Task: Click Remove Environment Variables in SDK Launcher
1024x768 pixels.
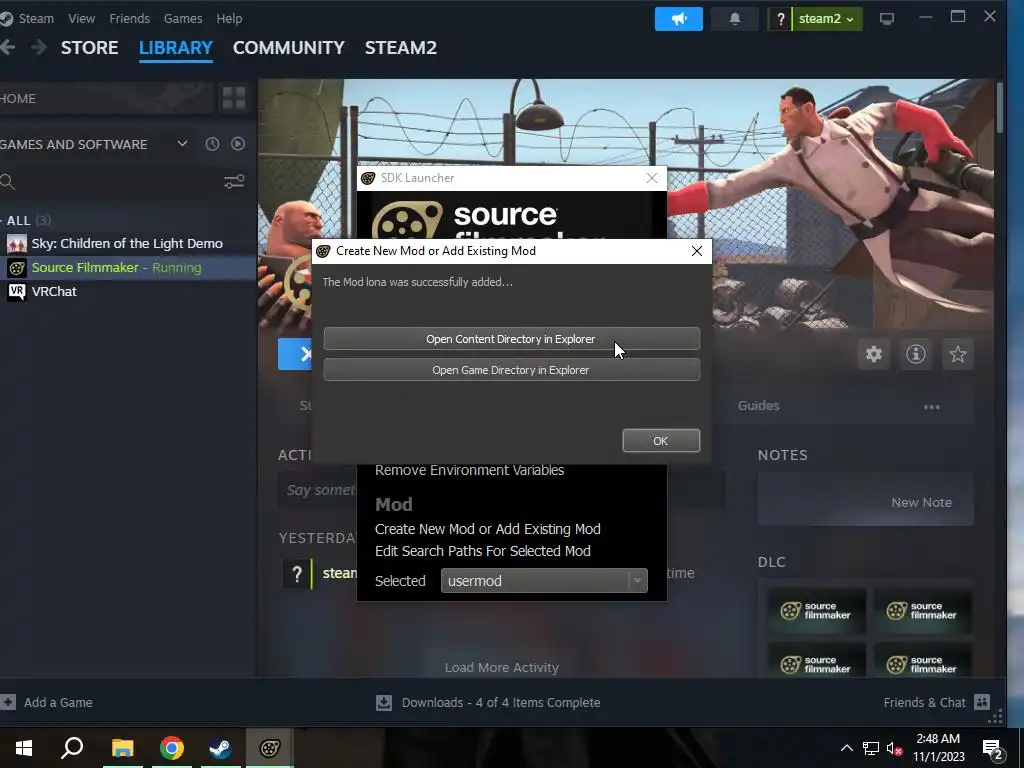Action: tap(470, 470)
